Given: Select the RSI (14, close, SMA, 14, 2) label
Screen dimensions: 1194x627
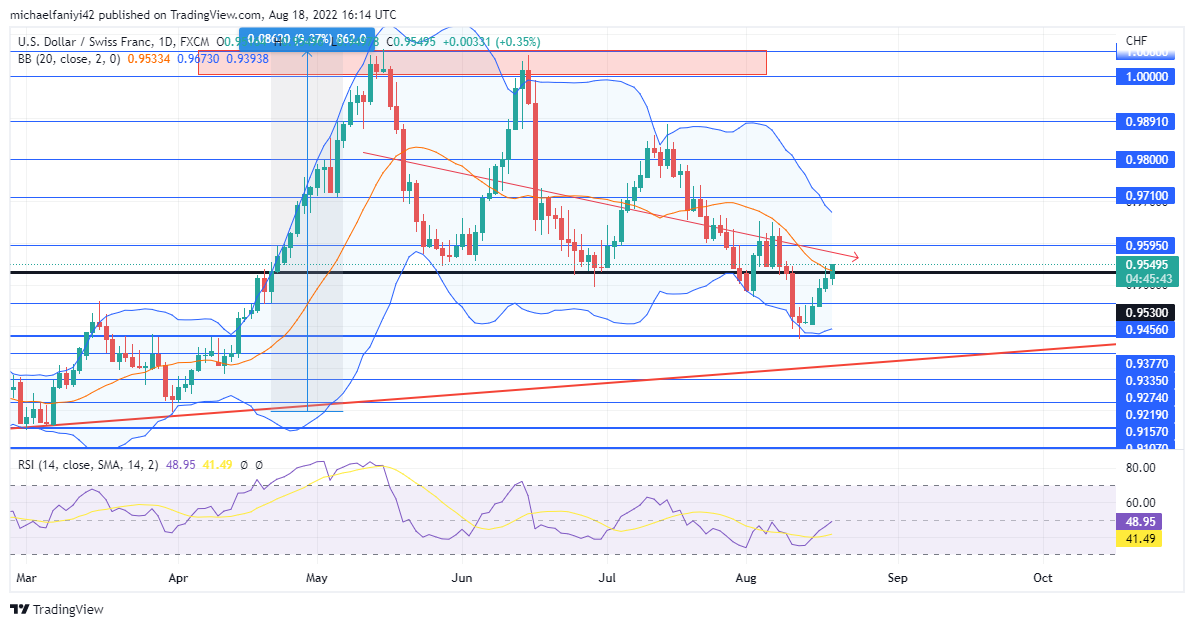Looking at the screenshot, I should (x=88, y=464).
